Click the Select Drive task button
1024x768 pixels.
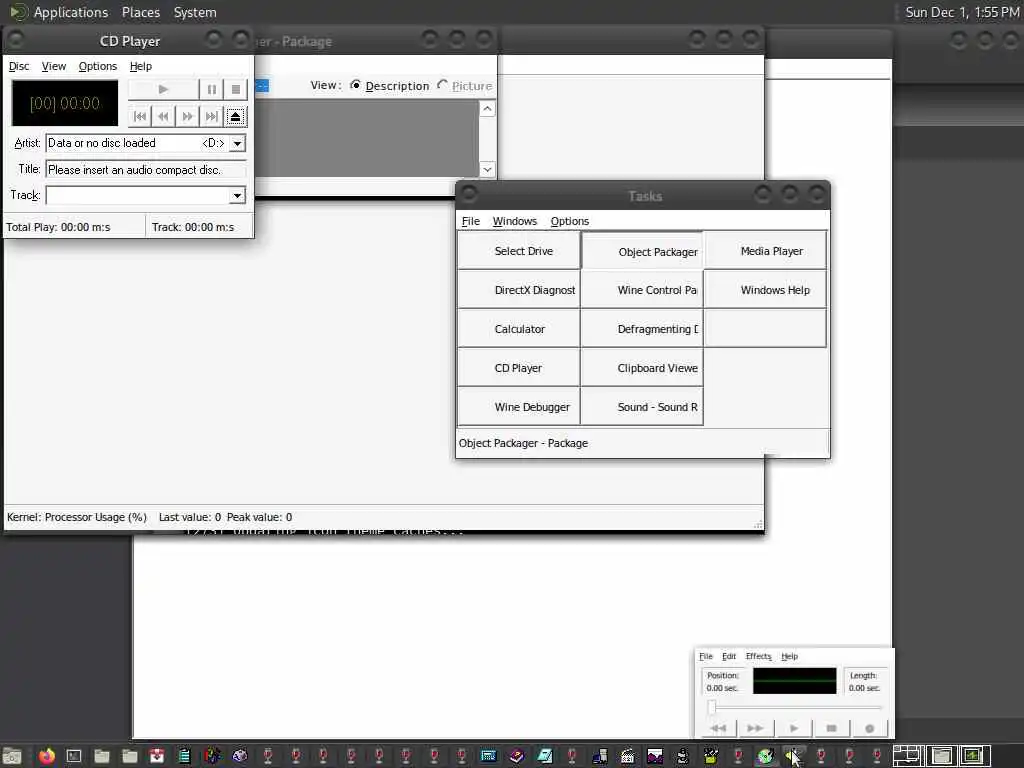pyautogui.click(x=519, y=251)
